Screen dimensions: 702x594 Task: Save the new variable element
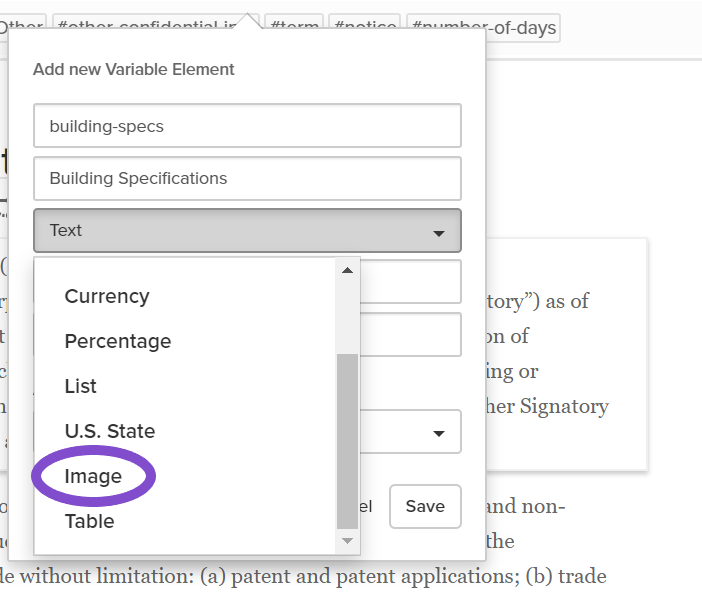425,506
